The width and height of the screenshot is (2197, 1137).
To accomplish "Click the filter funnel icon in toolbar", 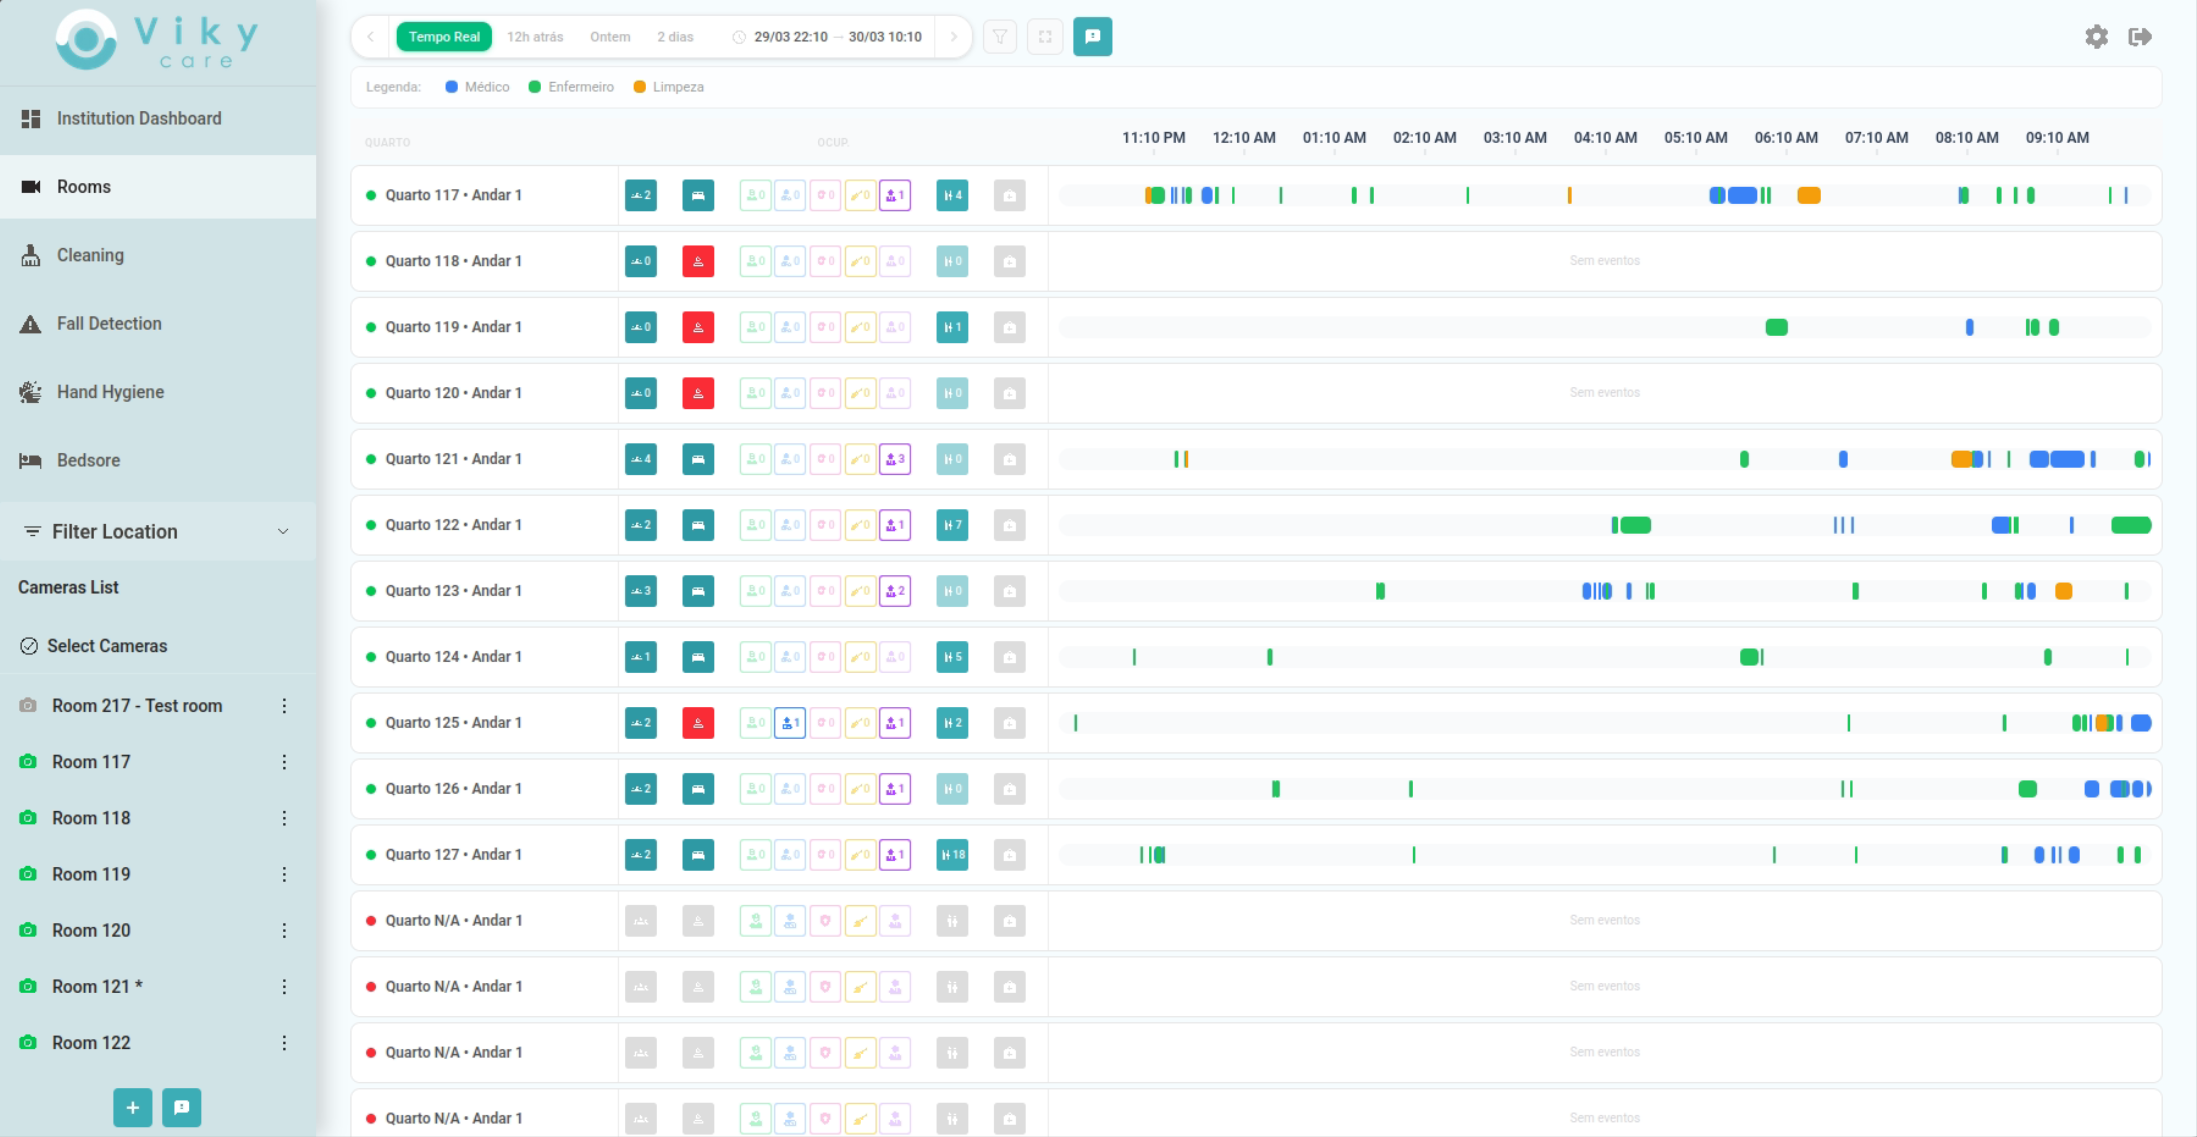I will [999, 37].
